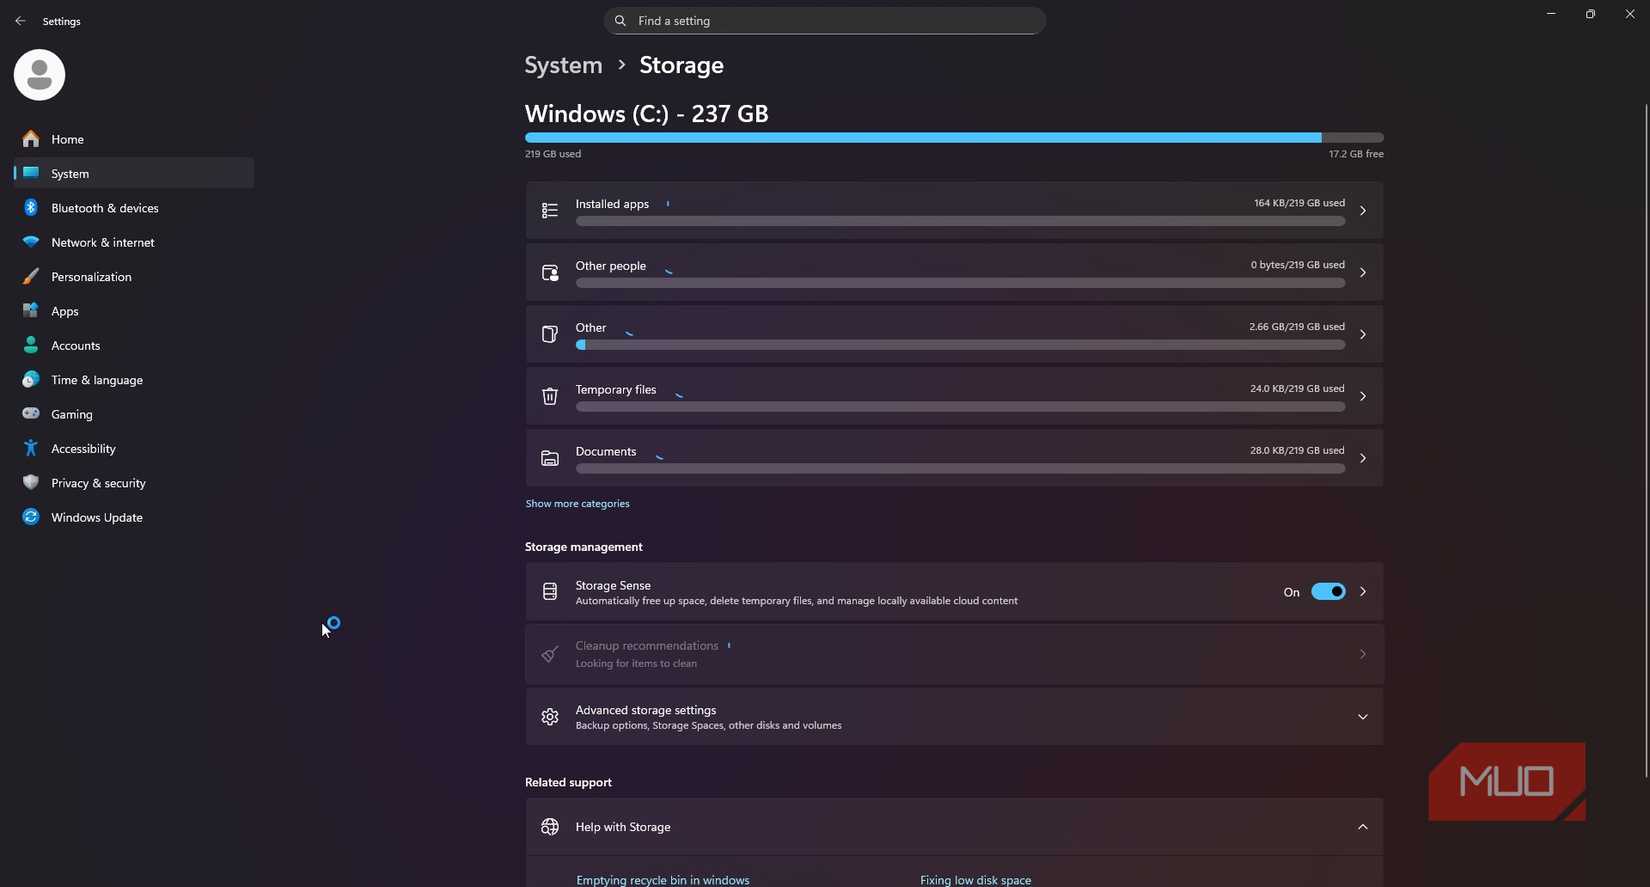Click the Advanced storage settings gear icon
The width and height of the screenshot is (1650, 887).
coord(550,717)
